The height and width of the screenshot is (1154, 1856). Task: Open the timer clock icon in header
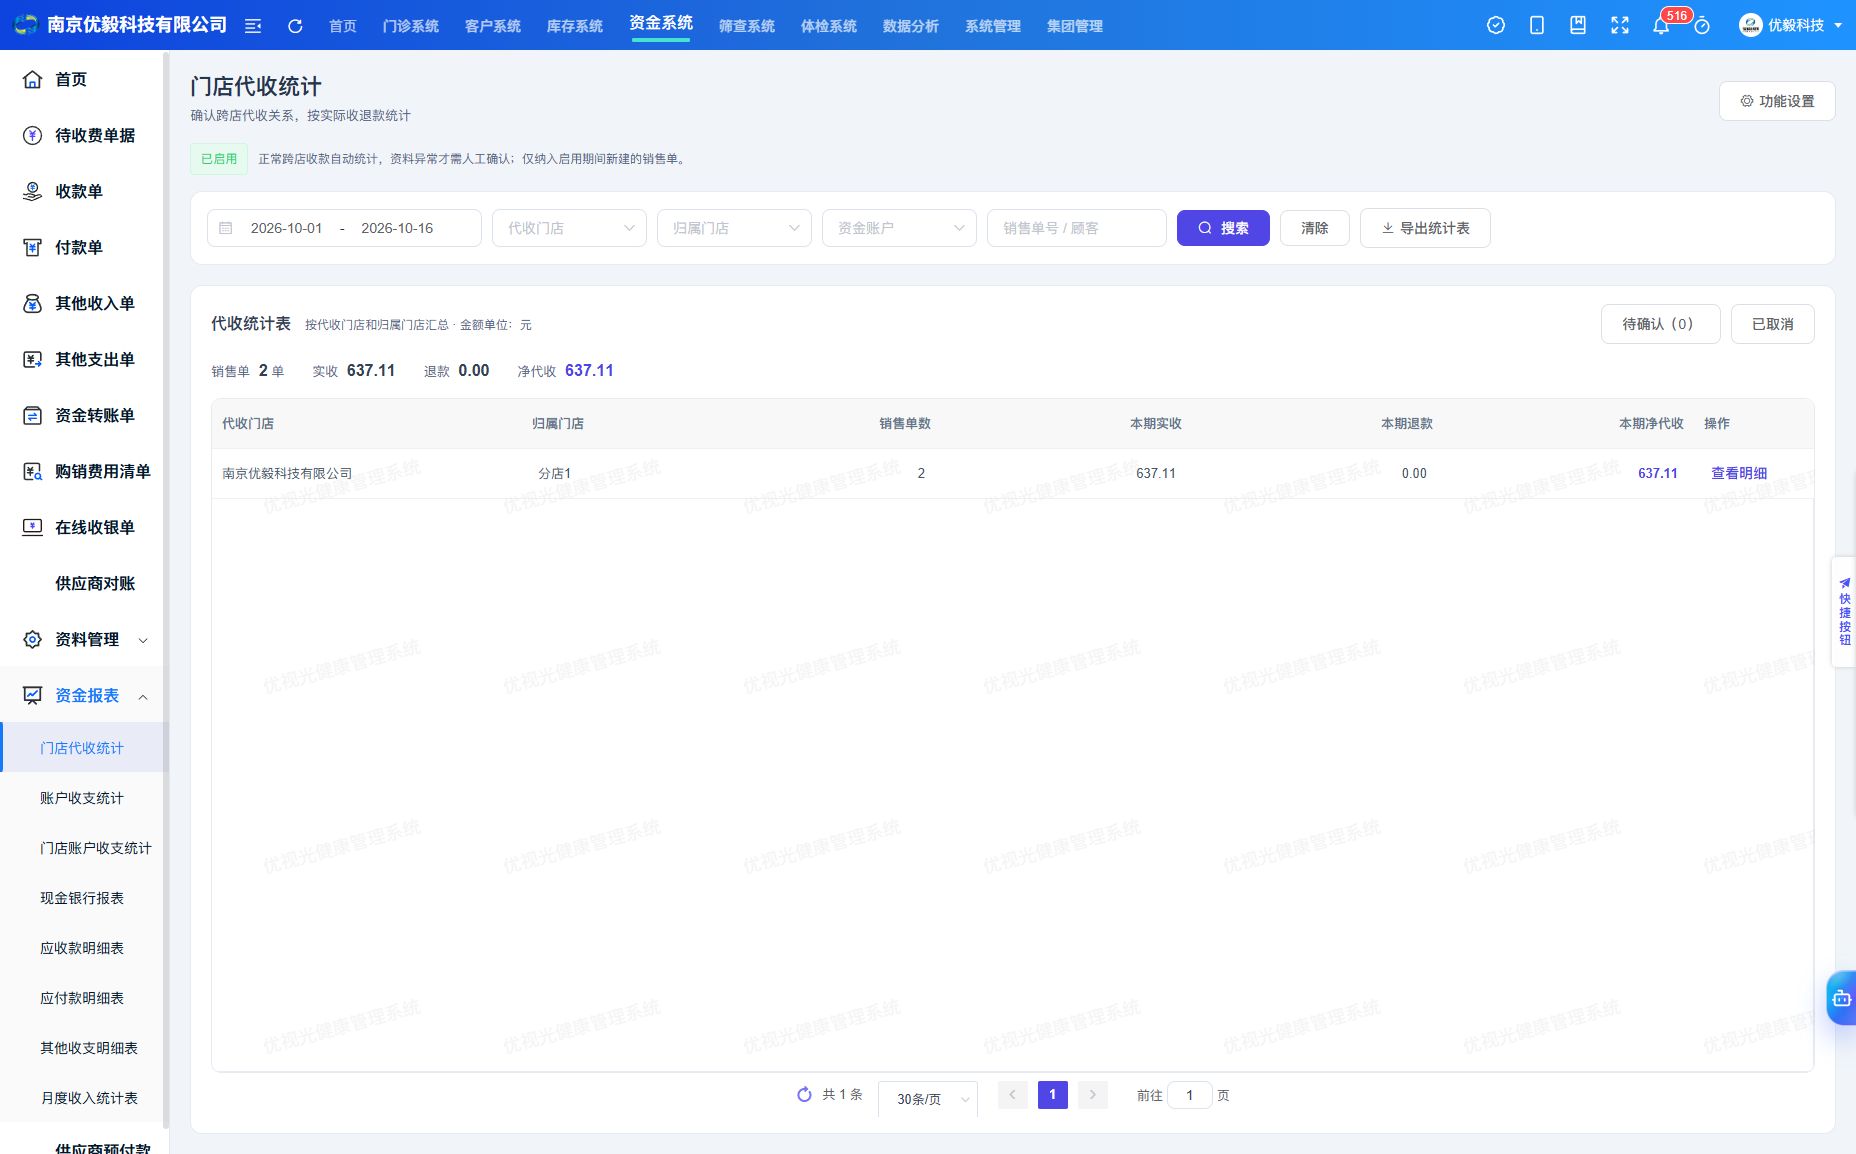(x=1702, y=26)
